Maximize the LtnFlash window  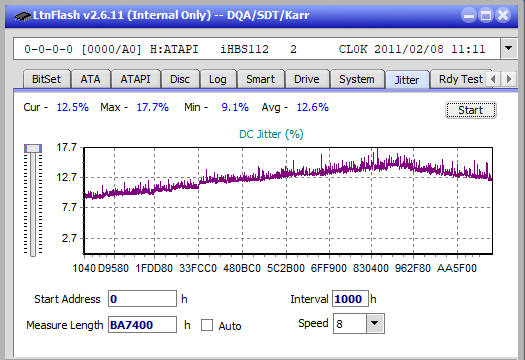(486, 15)
